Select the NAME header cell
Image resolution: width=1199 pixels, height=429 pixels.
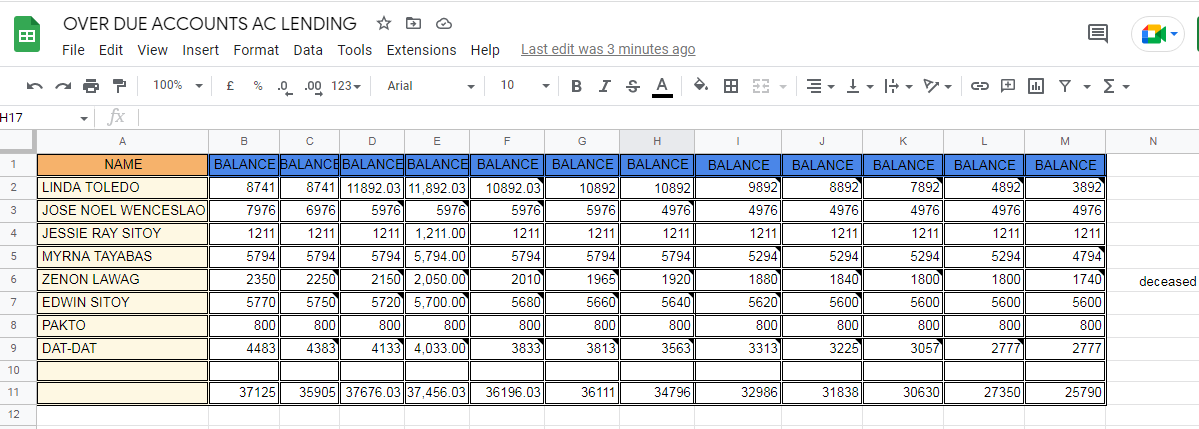click(122, 164)
